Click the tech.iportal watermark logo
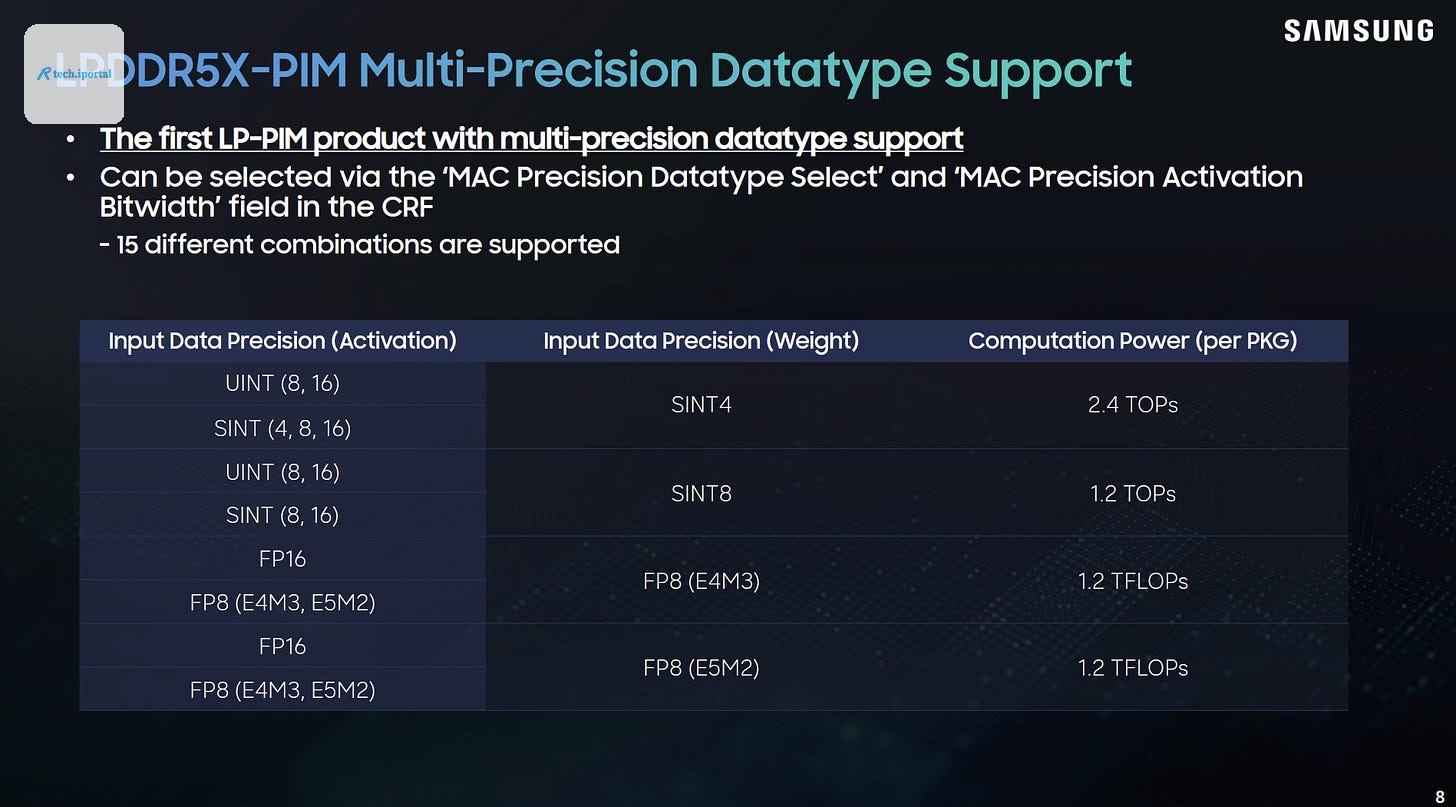The height and width of the screenshot is (807, 1456). pyautogui.click(x=74, y=74)
